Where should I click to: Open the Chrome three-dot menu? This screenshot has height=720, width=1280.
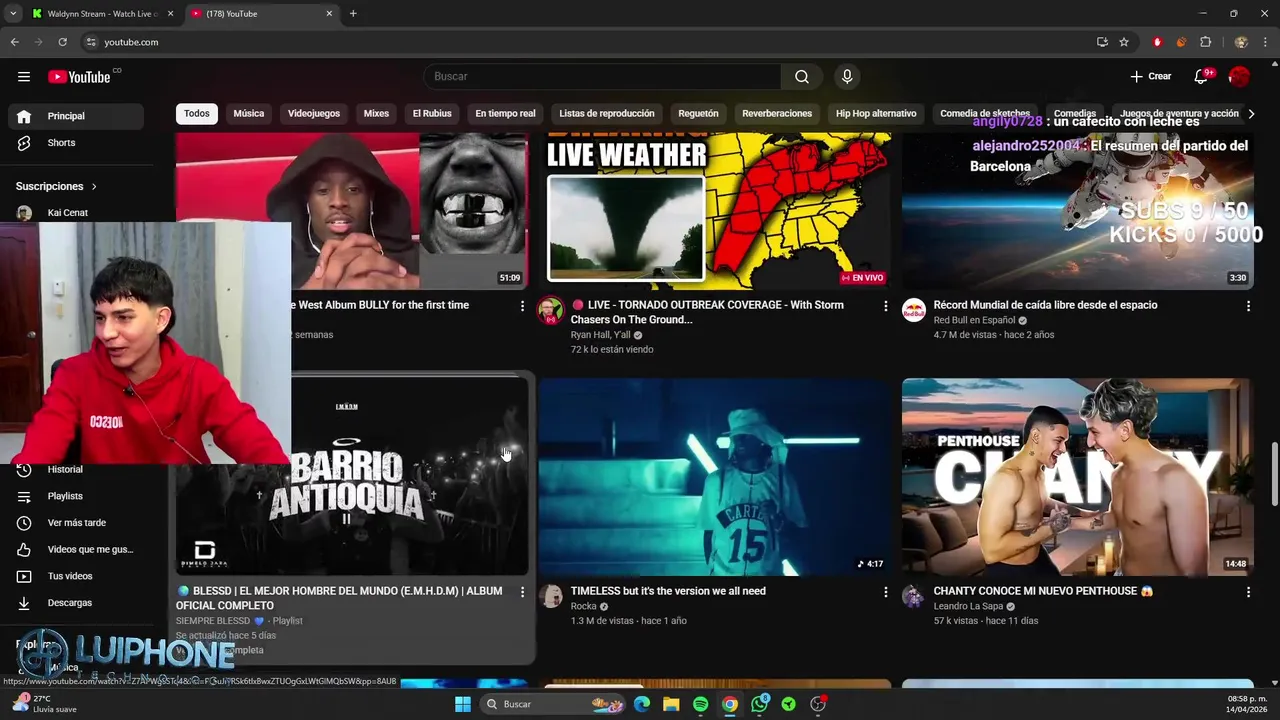click(1265, 42)
